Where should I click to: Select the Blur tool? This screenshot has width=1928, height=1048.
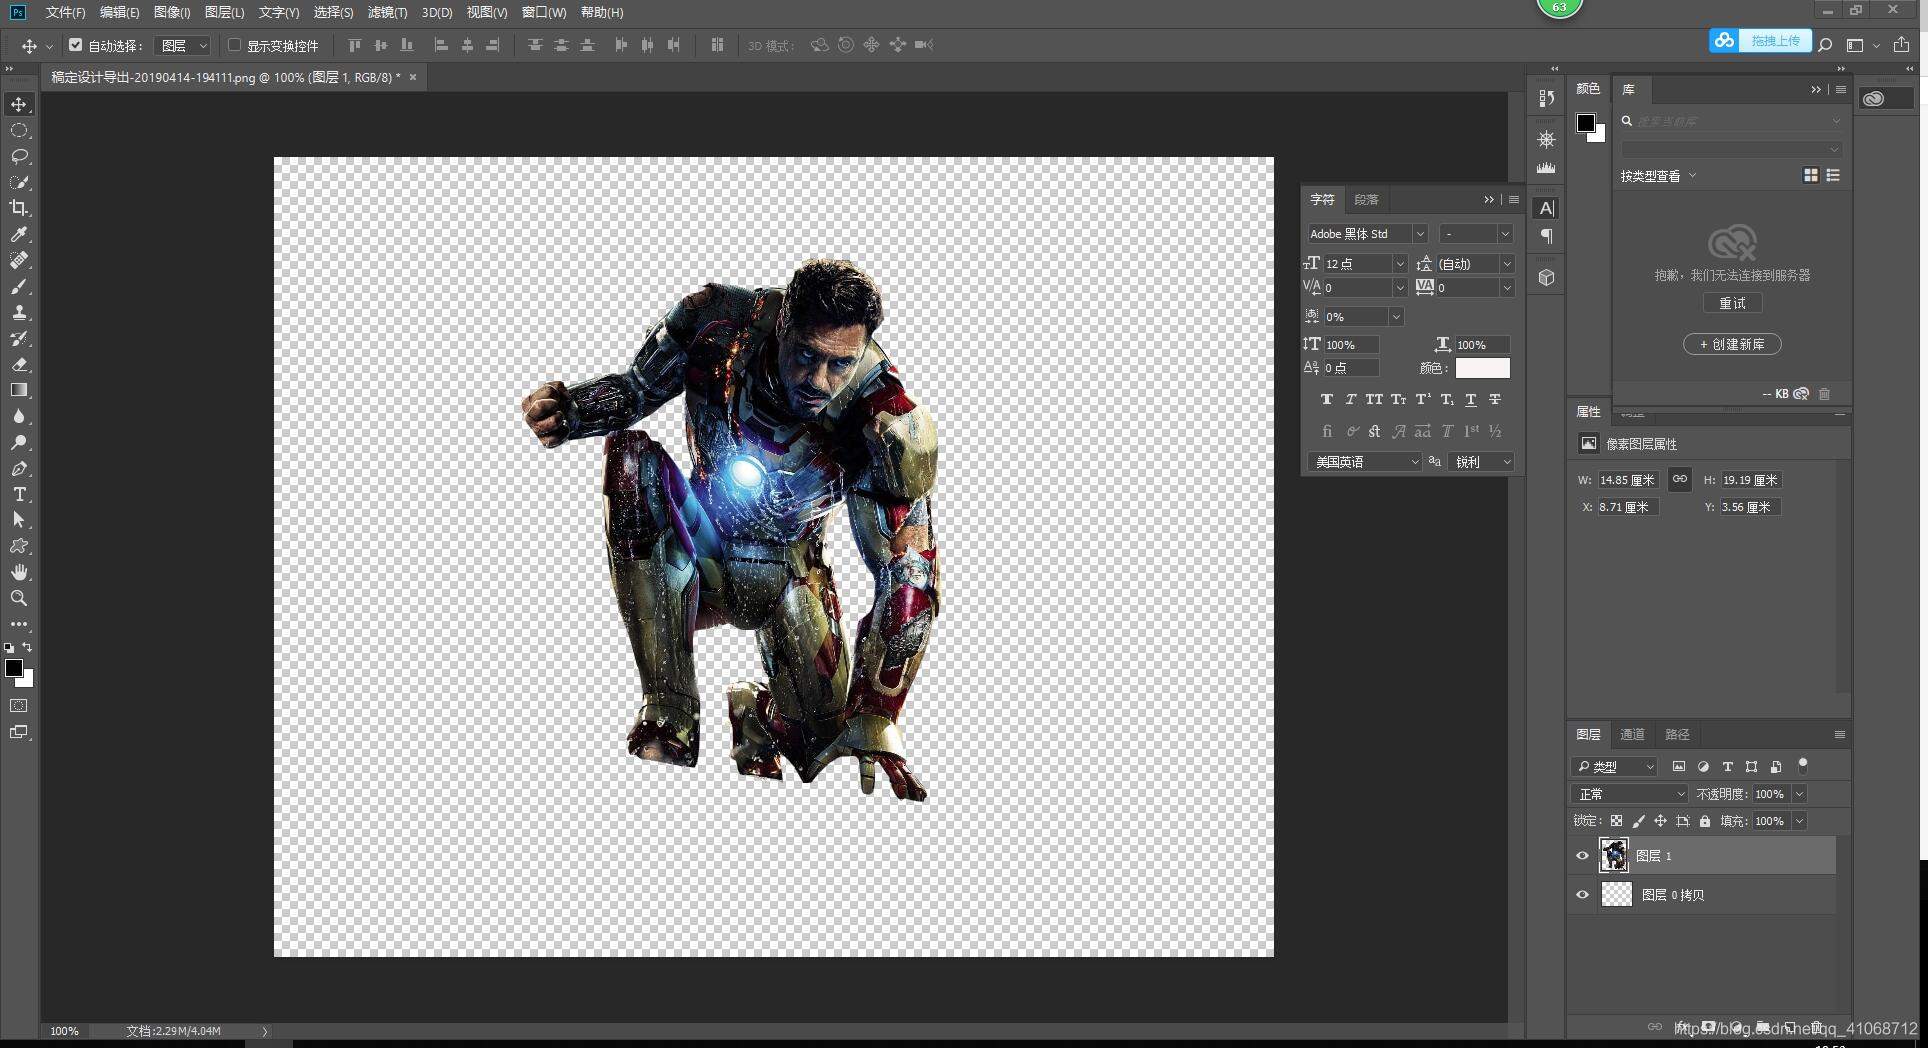[19, 416]
